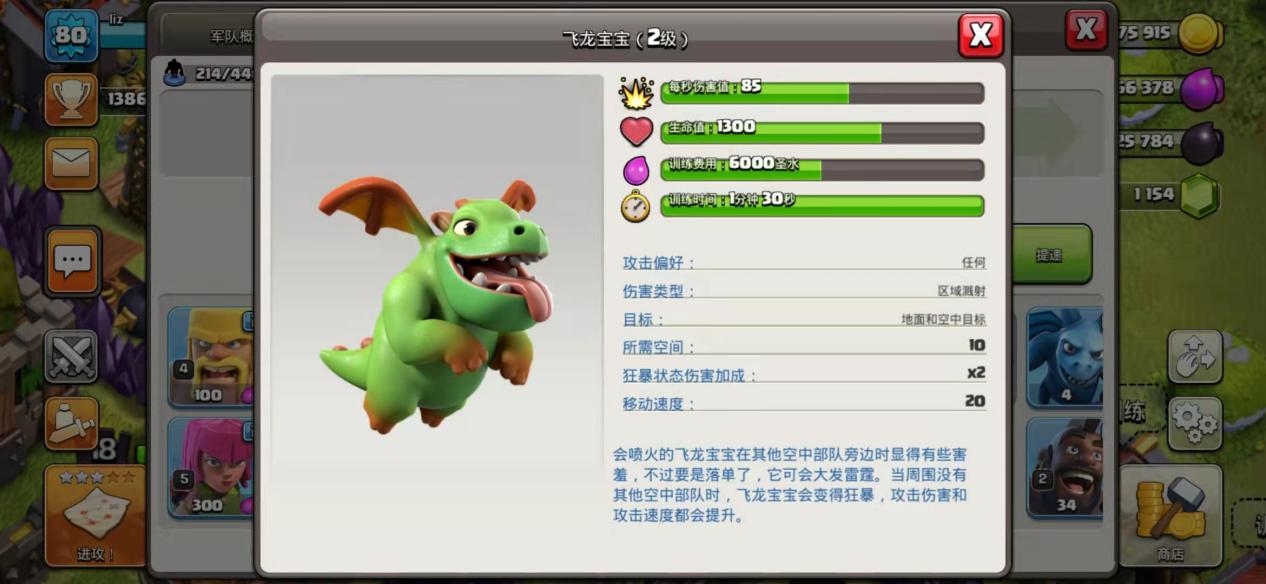The height and width of the screenshot is (584, 1266).
Task: Select the Minion troop card
Action: coord(1065,357)
